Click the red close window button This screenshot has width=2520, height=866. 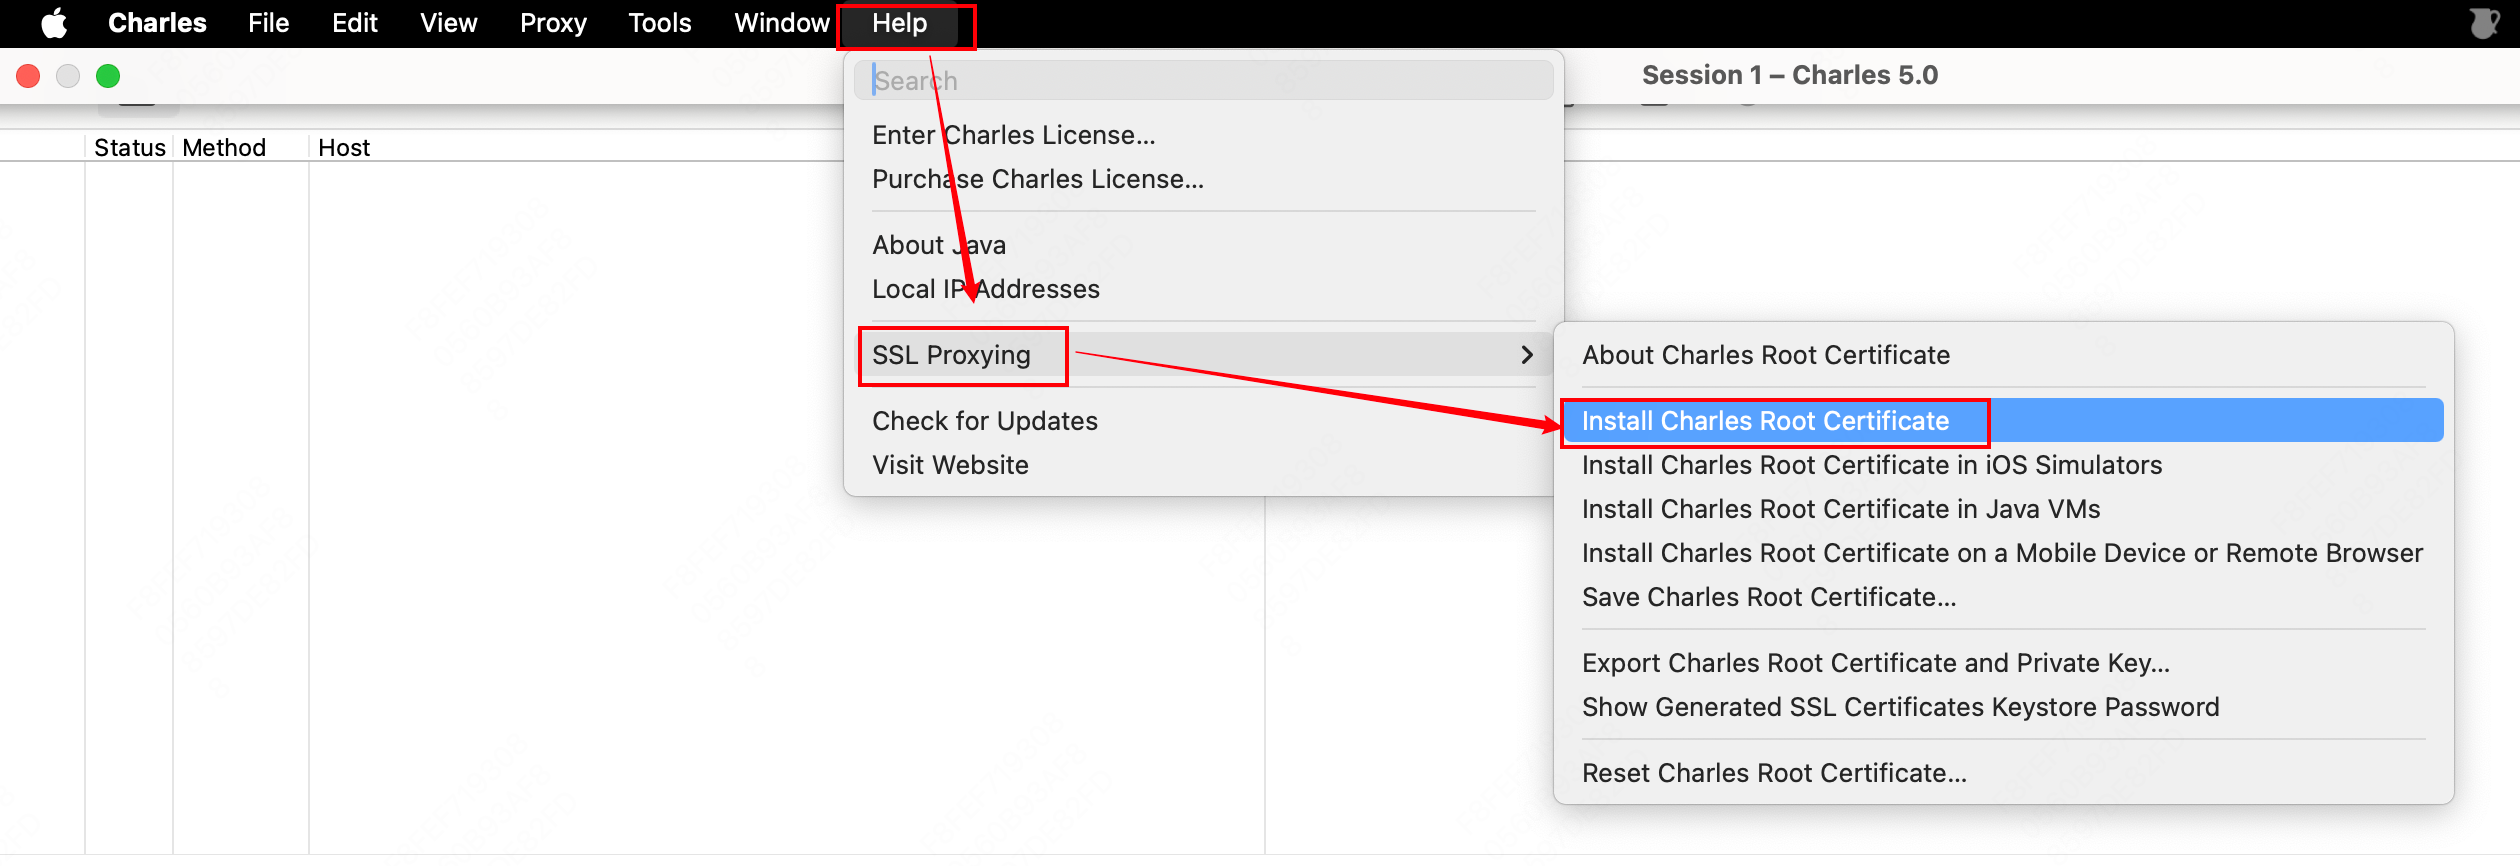click(28, 76)
